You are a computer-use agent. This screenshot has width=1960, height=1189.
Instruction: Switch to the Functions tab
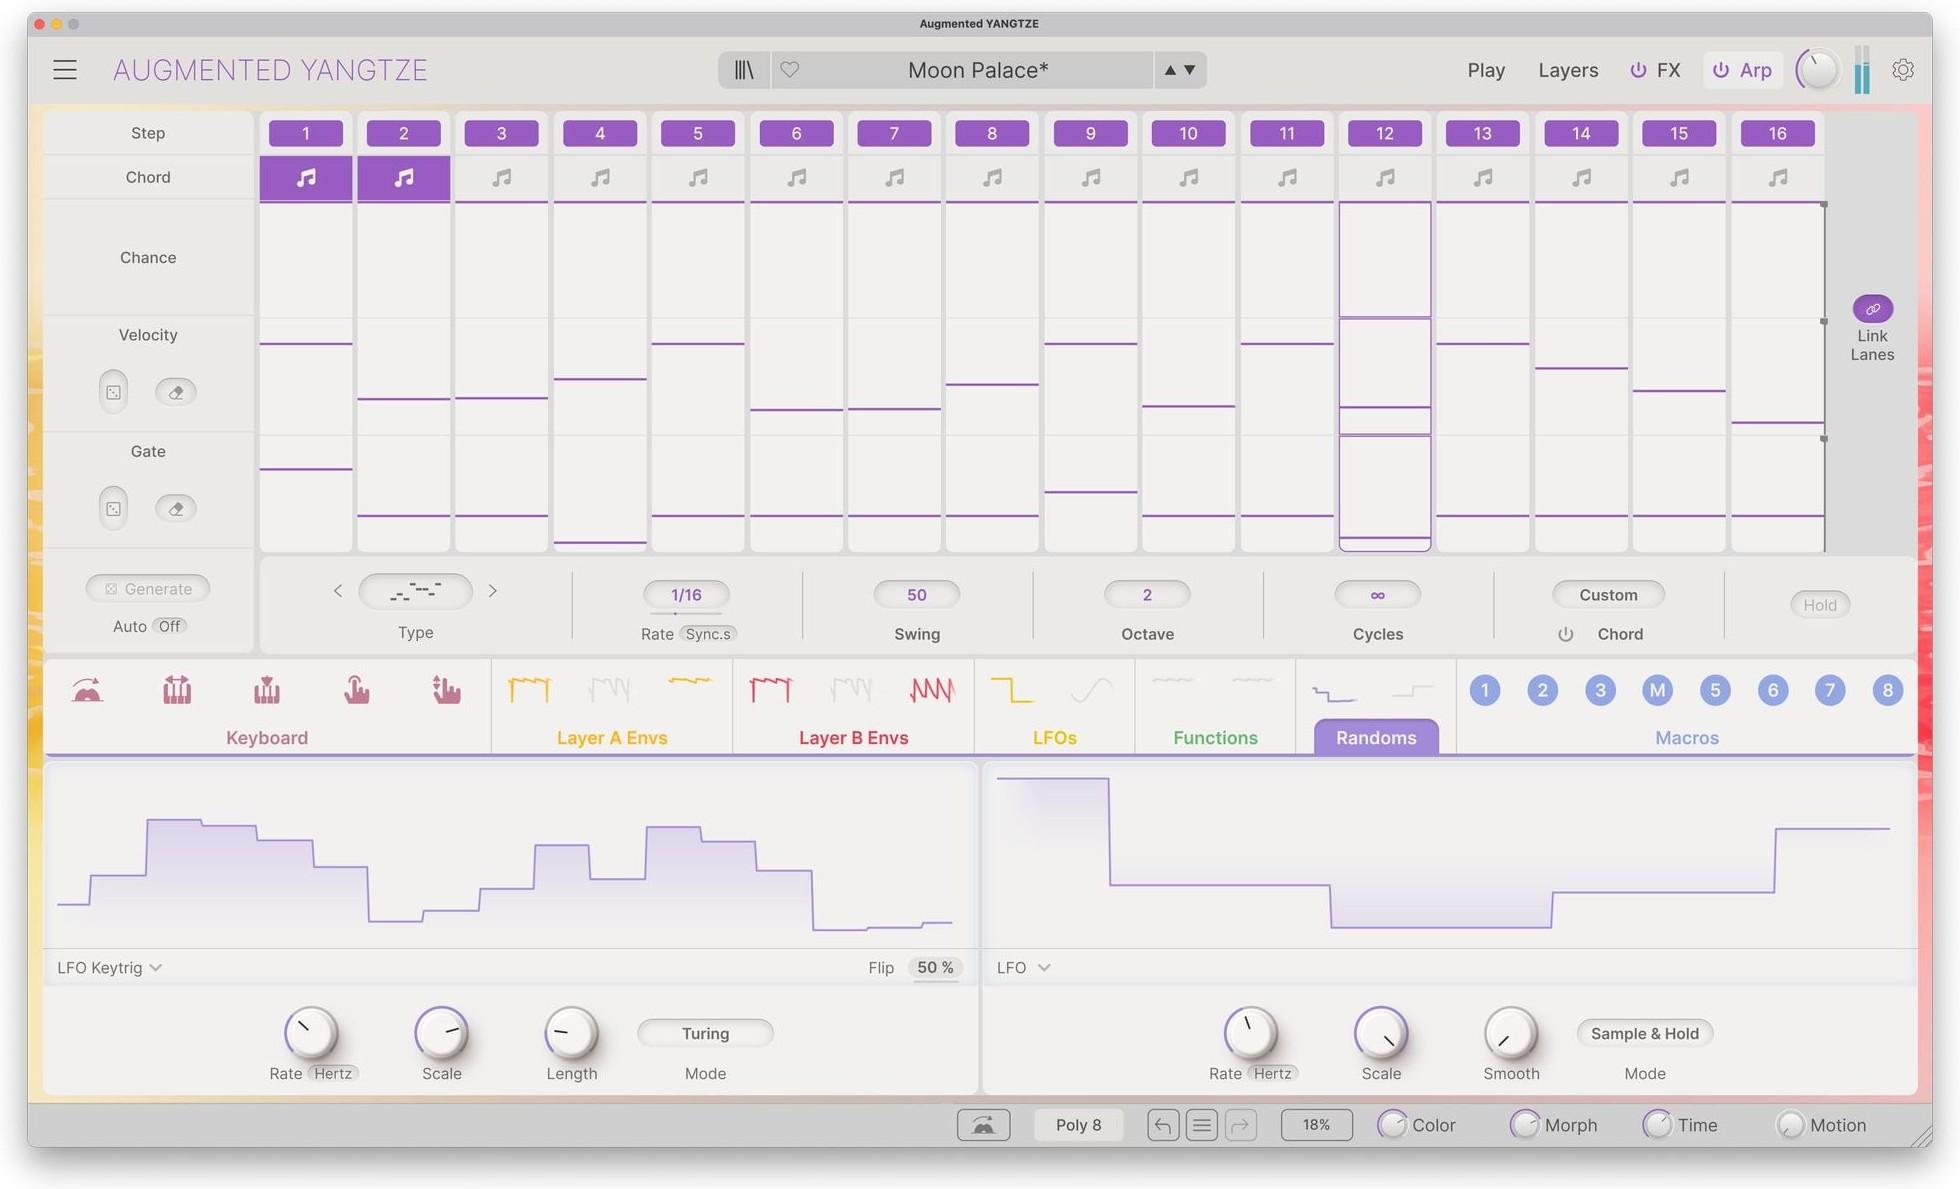[1214, 737]
